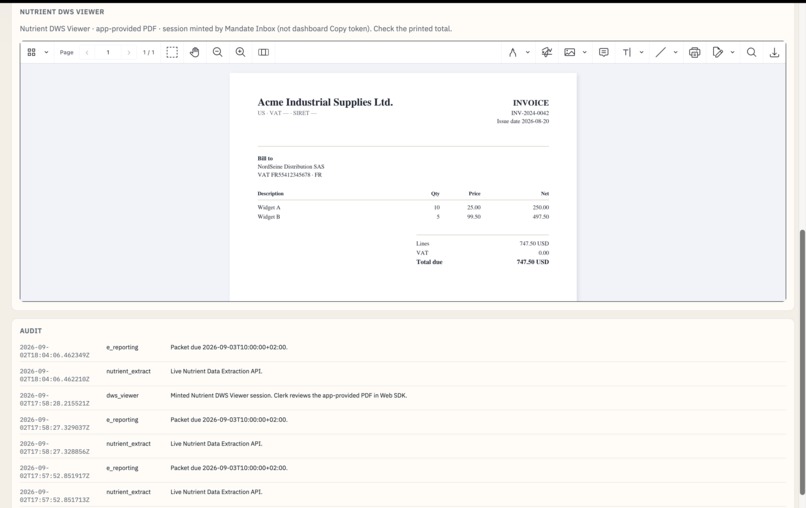
Task: Go to next page arrow
Action: tap(129, 52)
